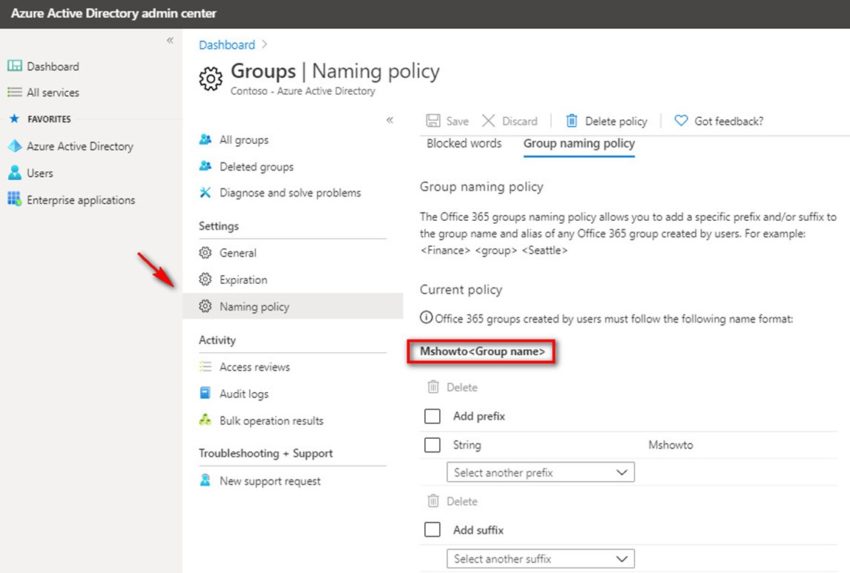
Task: Click the Users icon in favorites
Action: (15, 173)
